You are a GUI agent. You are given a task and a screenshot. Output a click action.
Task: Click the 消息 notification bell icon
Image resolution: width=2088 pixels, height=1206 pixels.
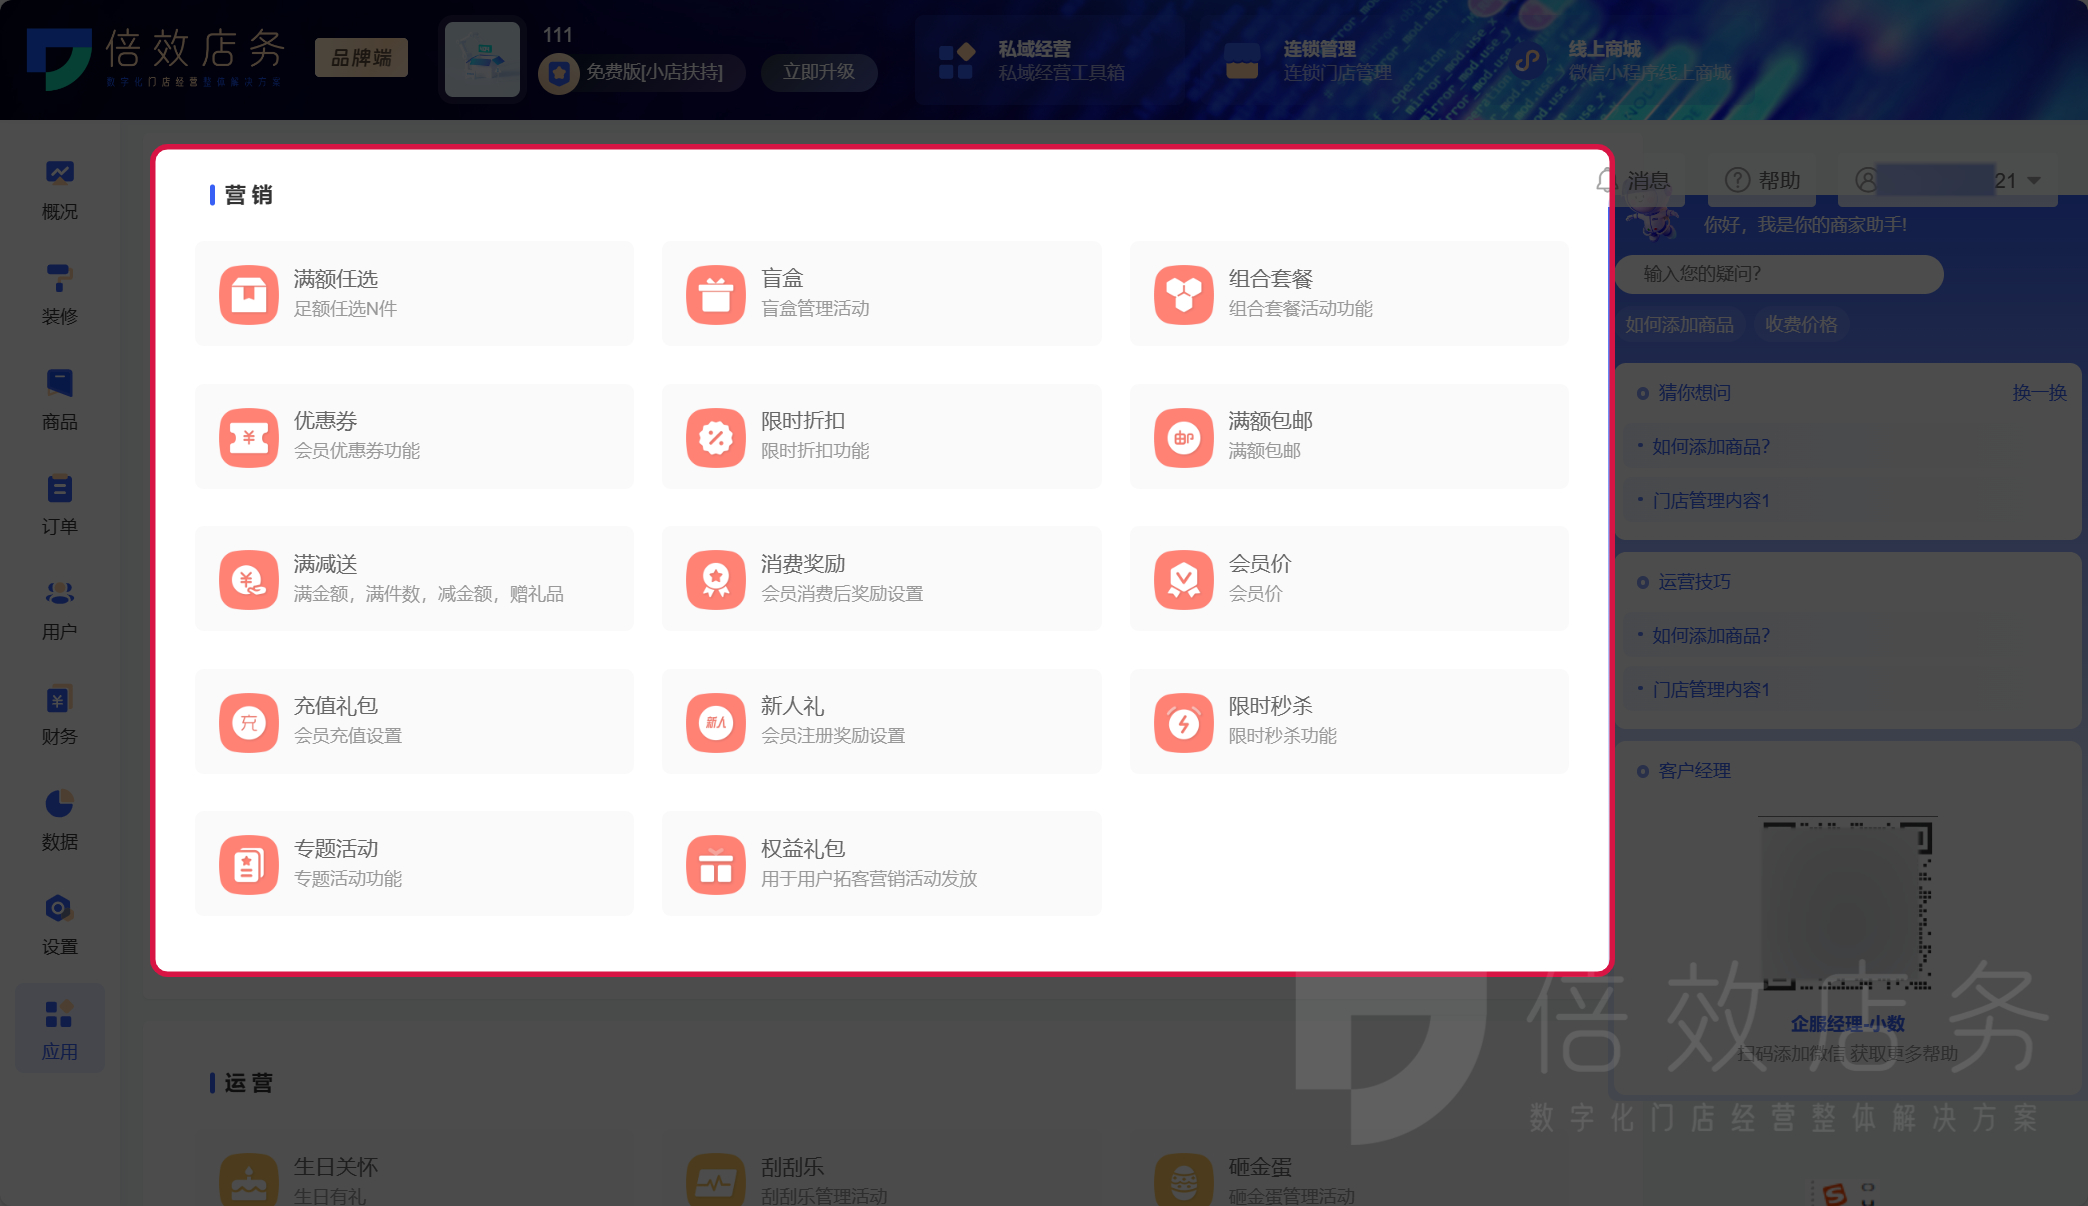[1606, 181]
